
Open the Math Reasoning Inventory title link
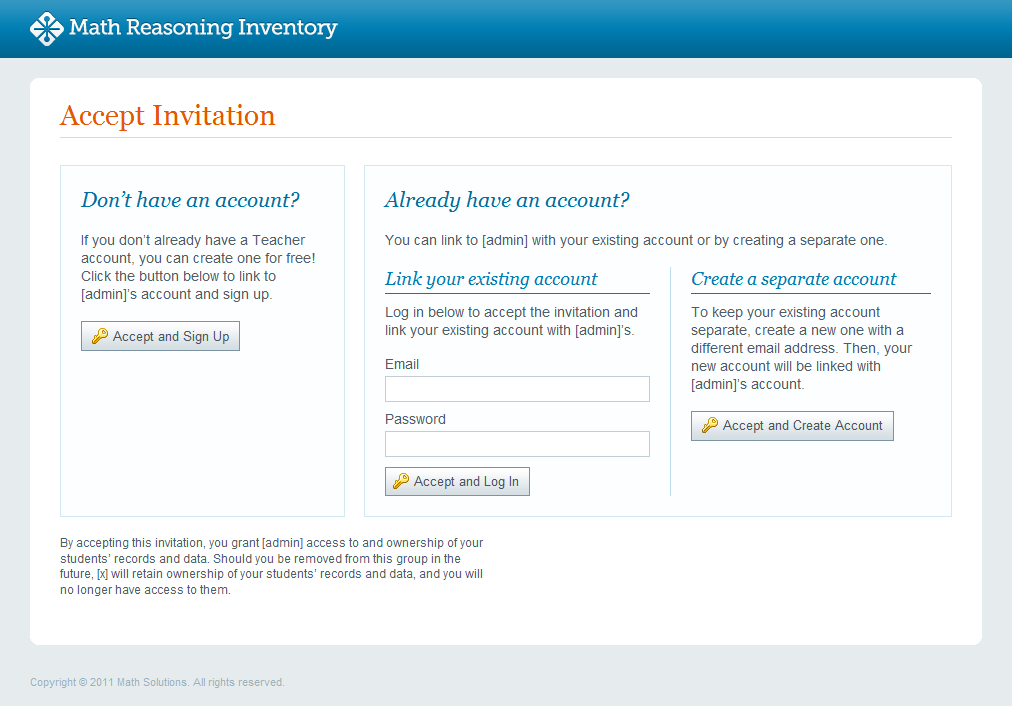point(203,28)
